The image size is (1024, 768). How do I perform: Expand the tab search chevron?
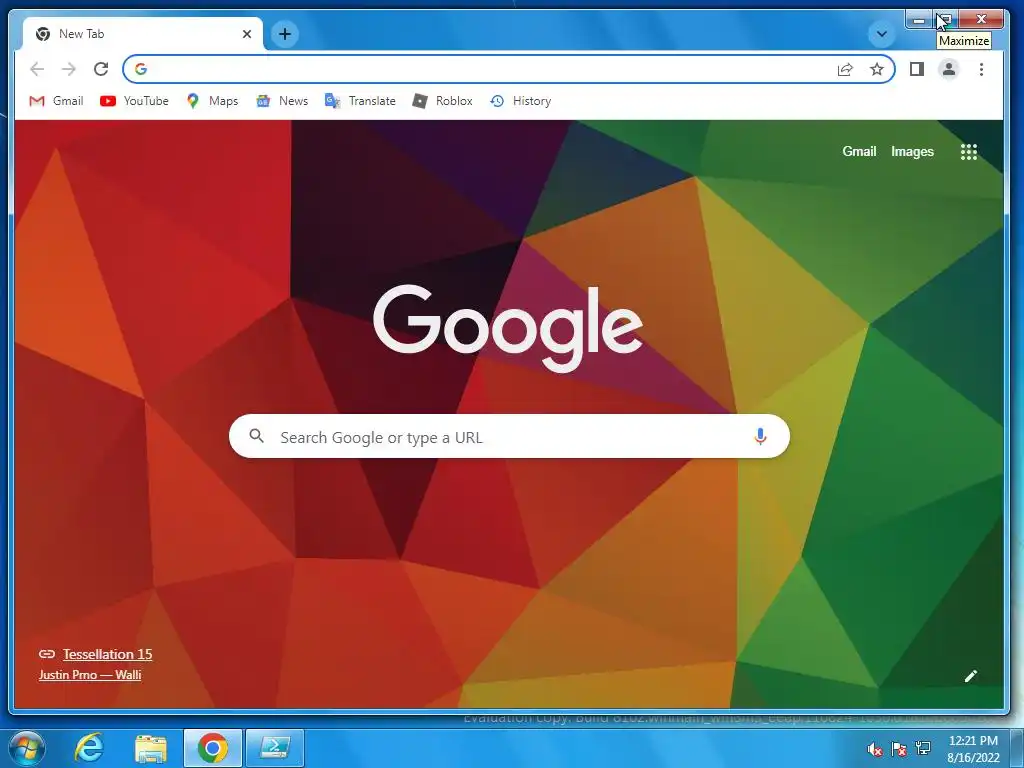[x=882, y=34]
